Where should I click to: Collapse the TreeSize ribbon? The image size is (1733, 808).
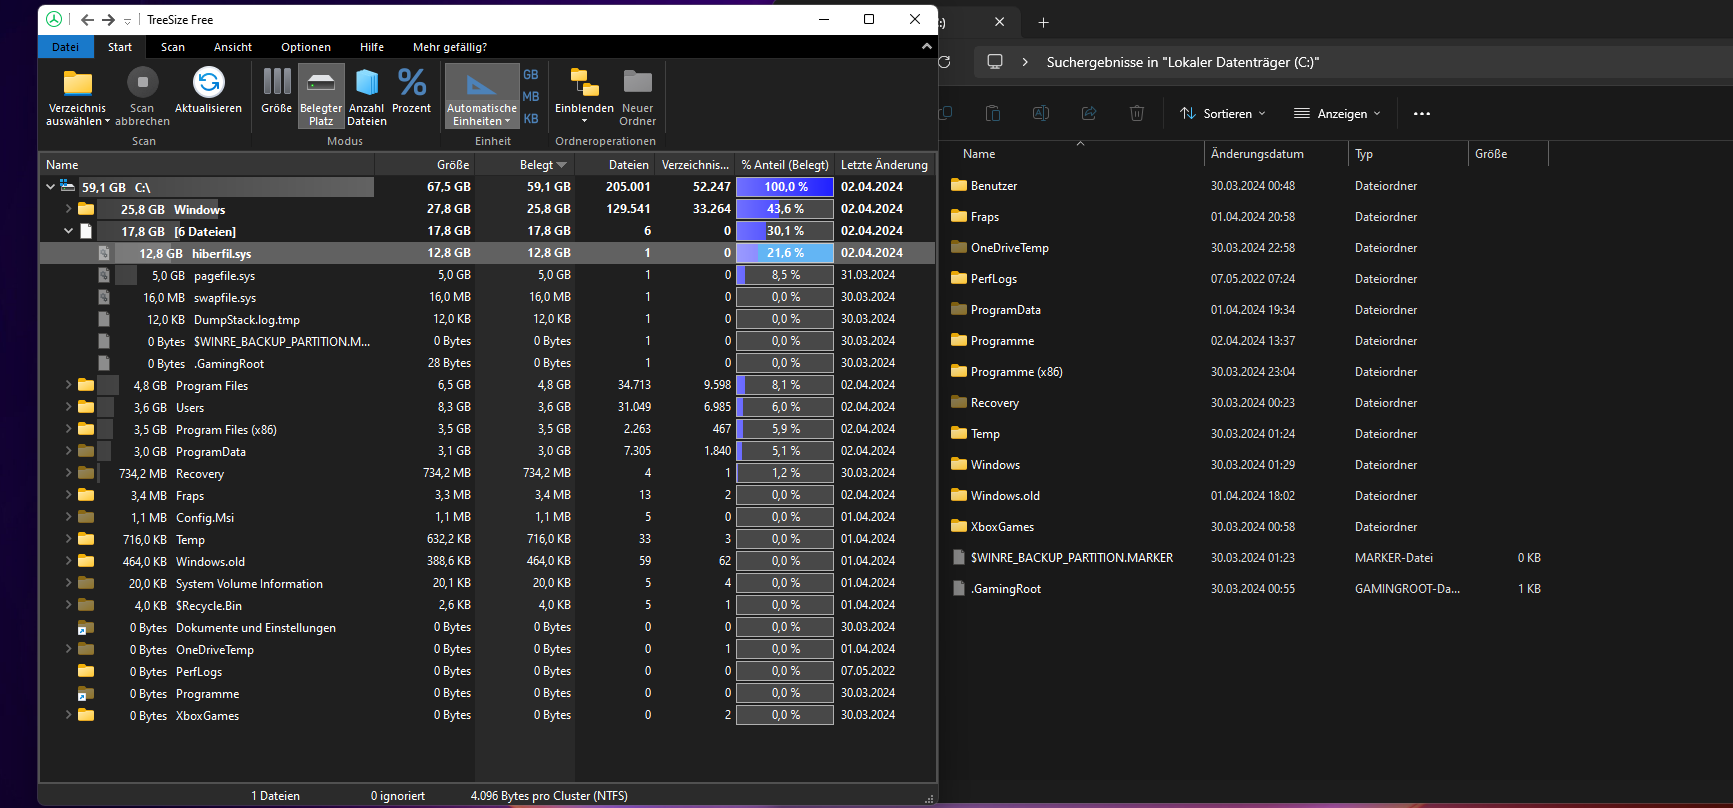click(926, 46)
